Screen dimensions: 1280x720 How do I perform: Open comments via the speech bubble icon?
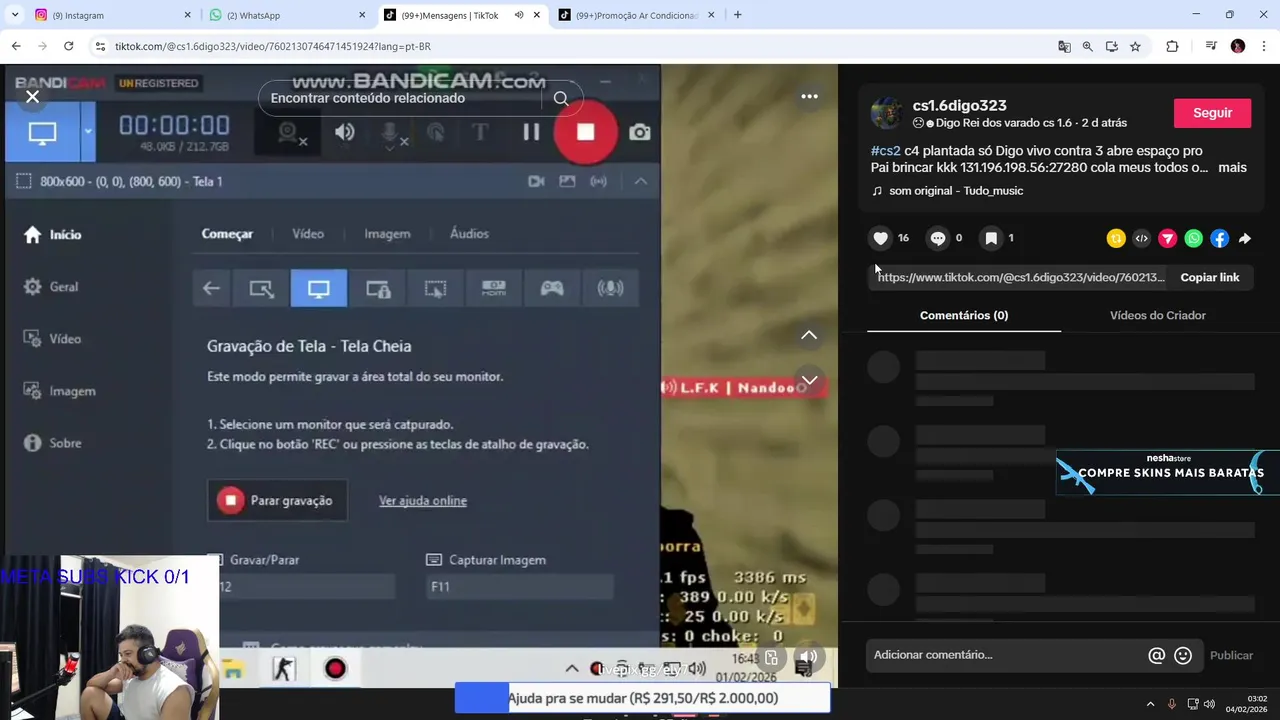point(937,238)
